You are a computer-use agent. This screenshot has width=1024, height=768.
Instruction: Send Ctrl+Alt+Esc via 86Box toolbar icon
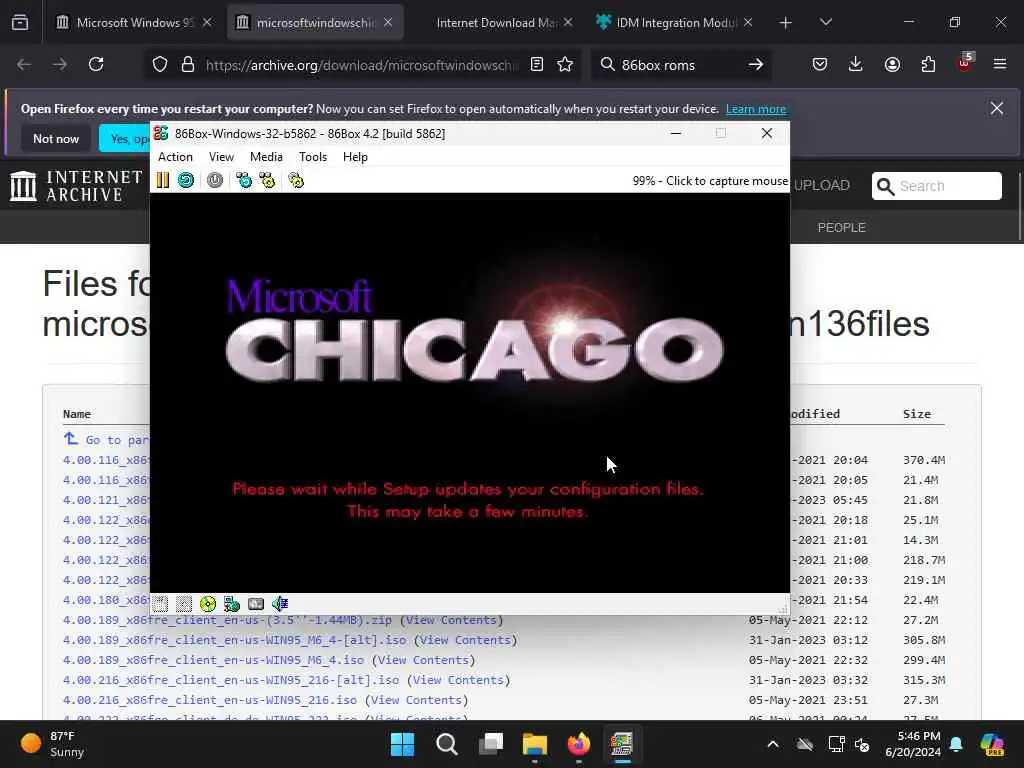point(267,180)
